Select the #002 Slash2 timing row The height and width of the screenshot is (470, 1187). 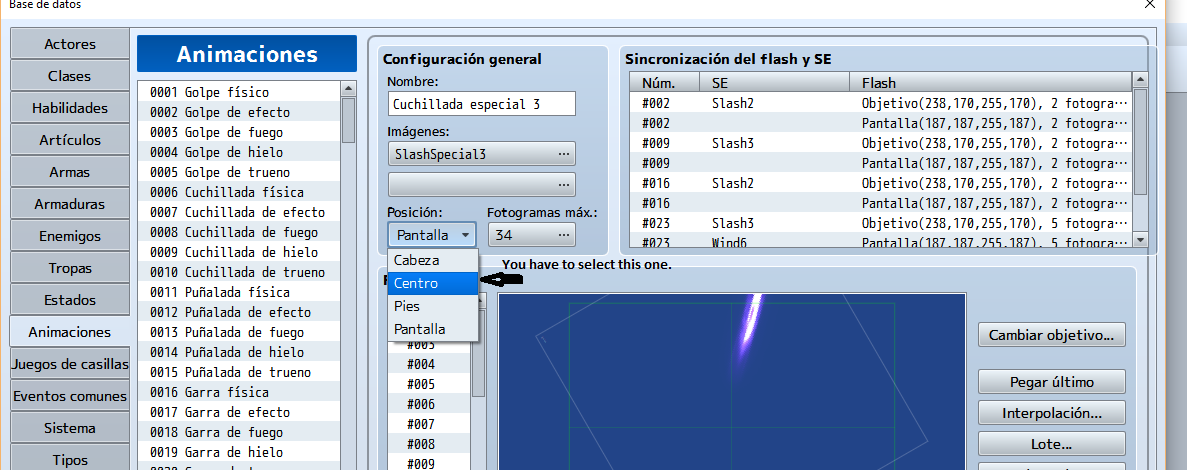pos(881,102)
